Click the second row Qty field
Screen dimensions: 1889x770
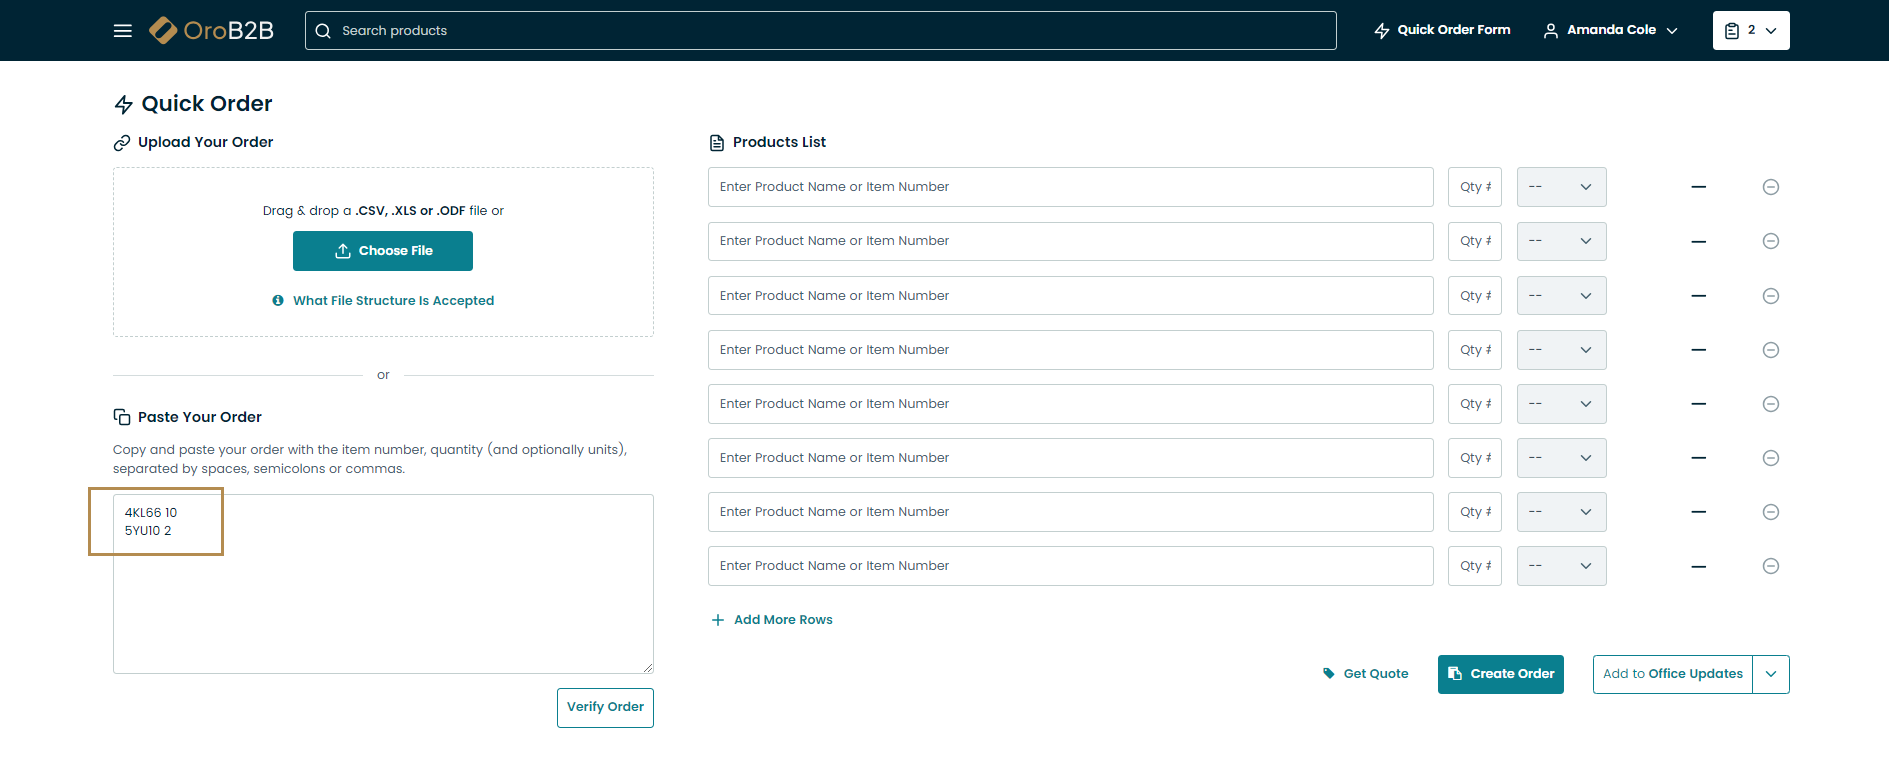point(1474,241)
